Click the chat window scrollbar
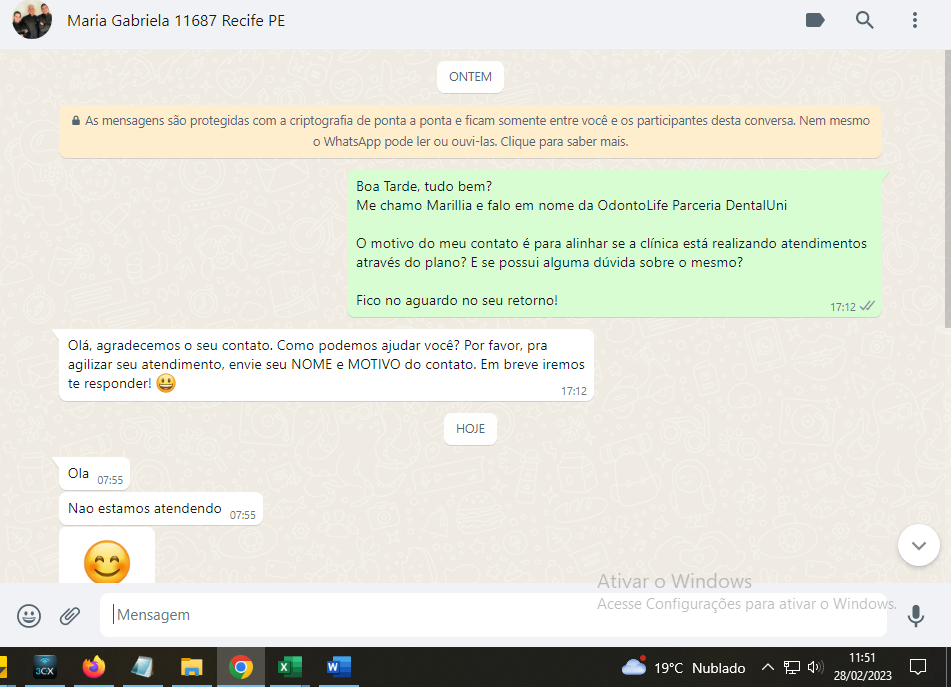 click(x=947, y=189)
